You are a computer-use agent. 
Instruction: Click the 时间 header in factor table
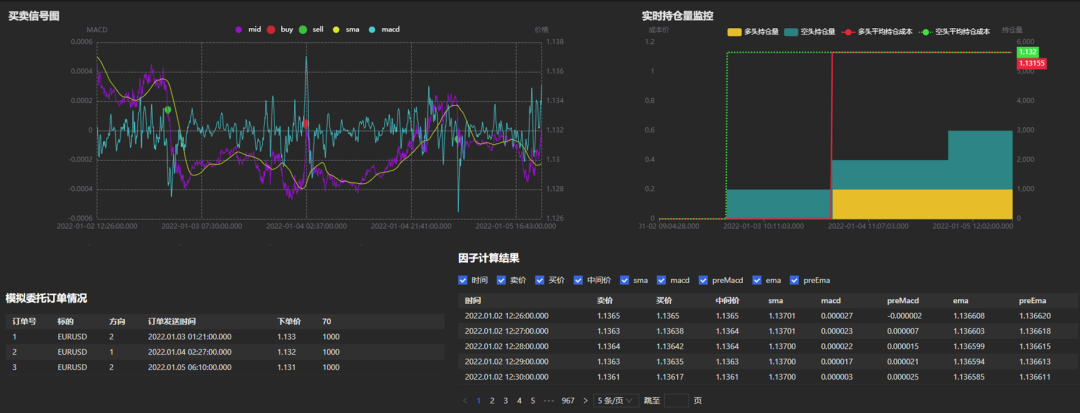(472, 301)
